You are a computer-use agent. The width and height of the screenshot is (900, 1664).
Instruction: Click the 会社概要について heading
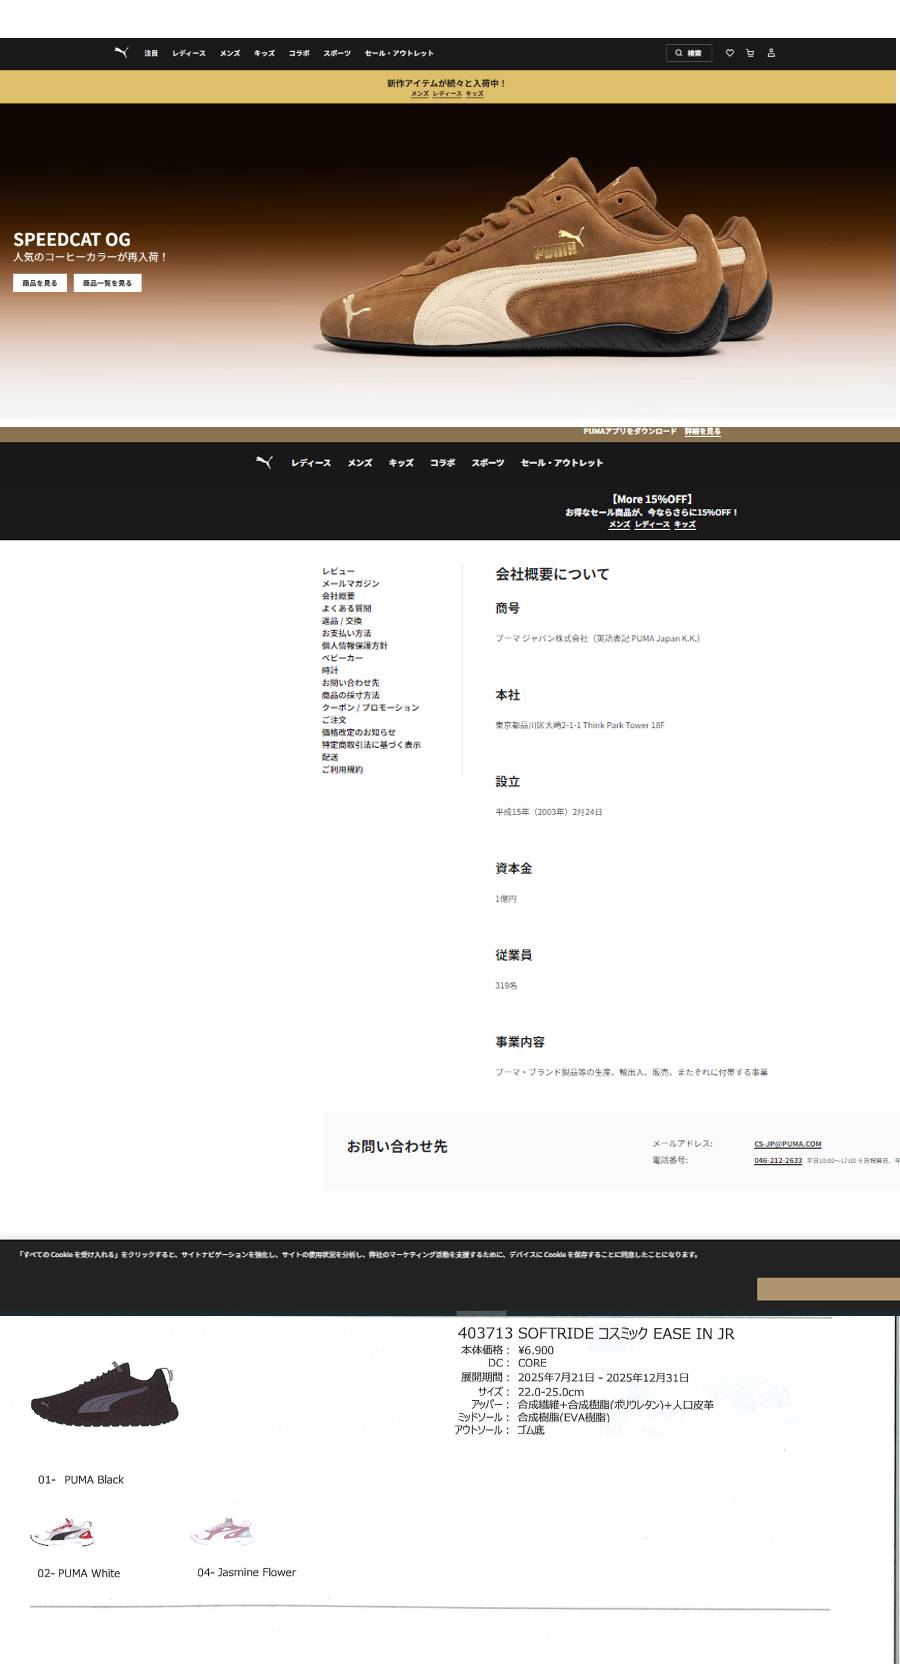pos(552,574)
